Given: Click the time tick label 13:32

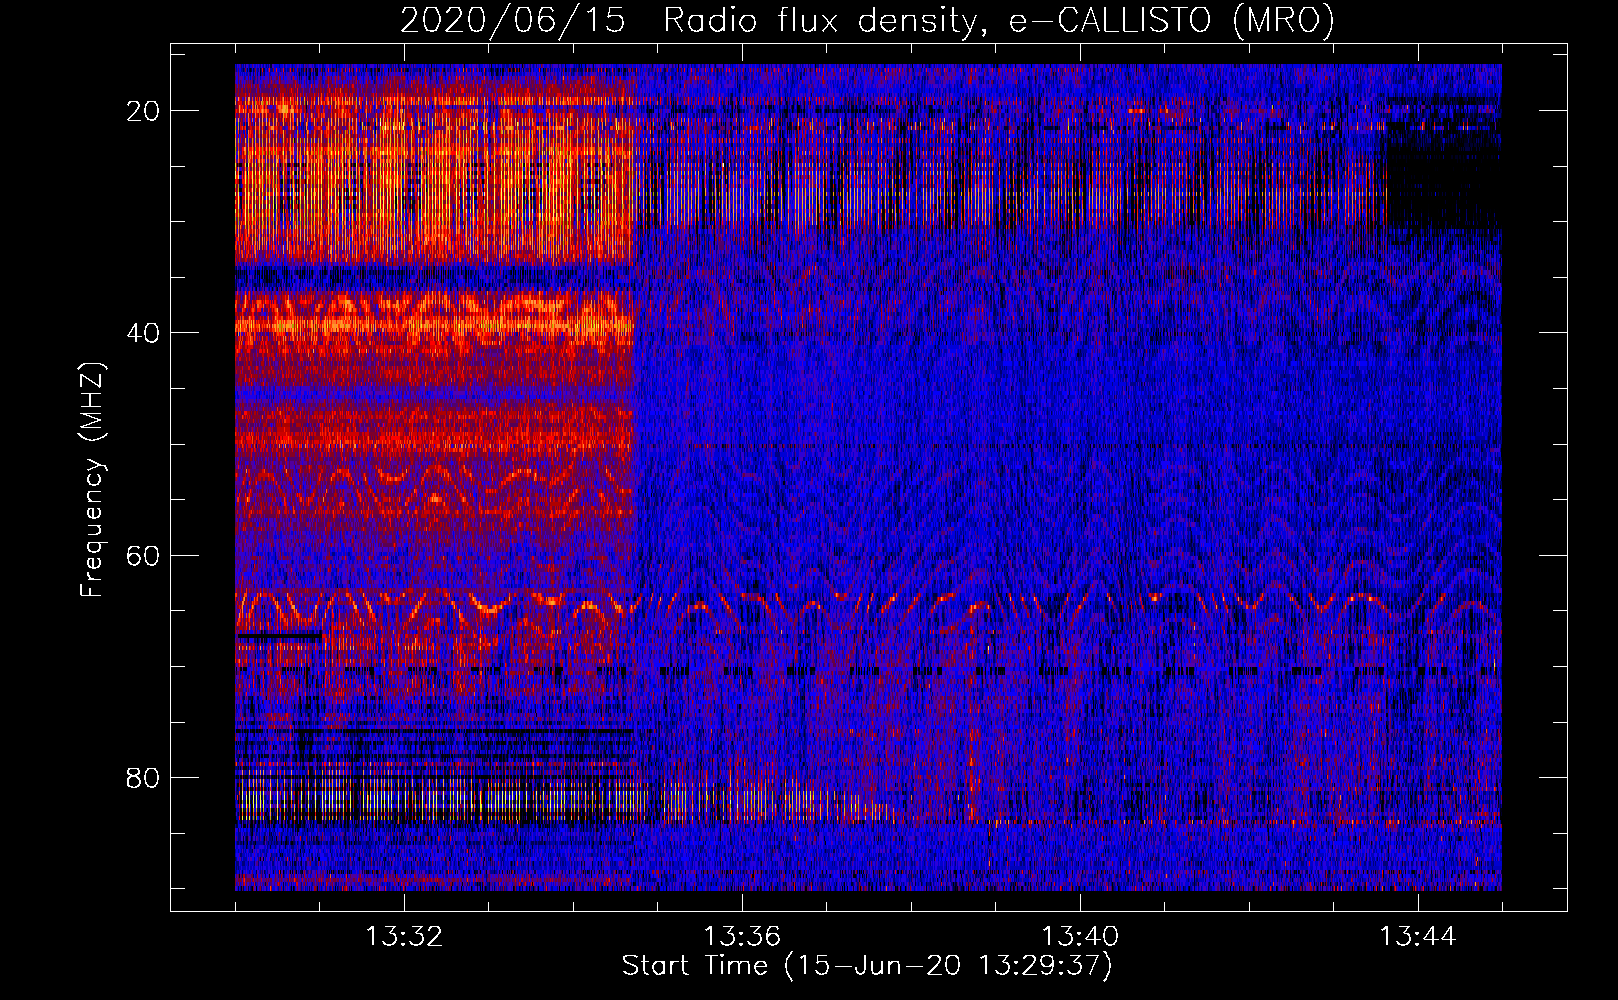Looking at the screenshot, I should [x=404, y=936].
